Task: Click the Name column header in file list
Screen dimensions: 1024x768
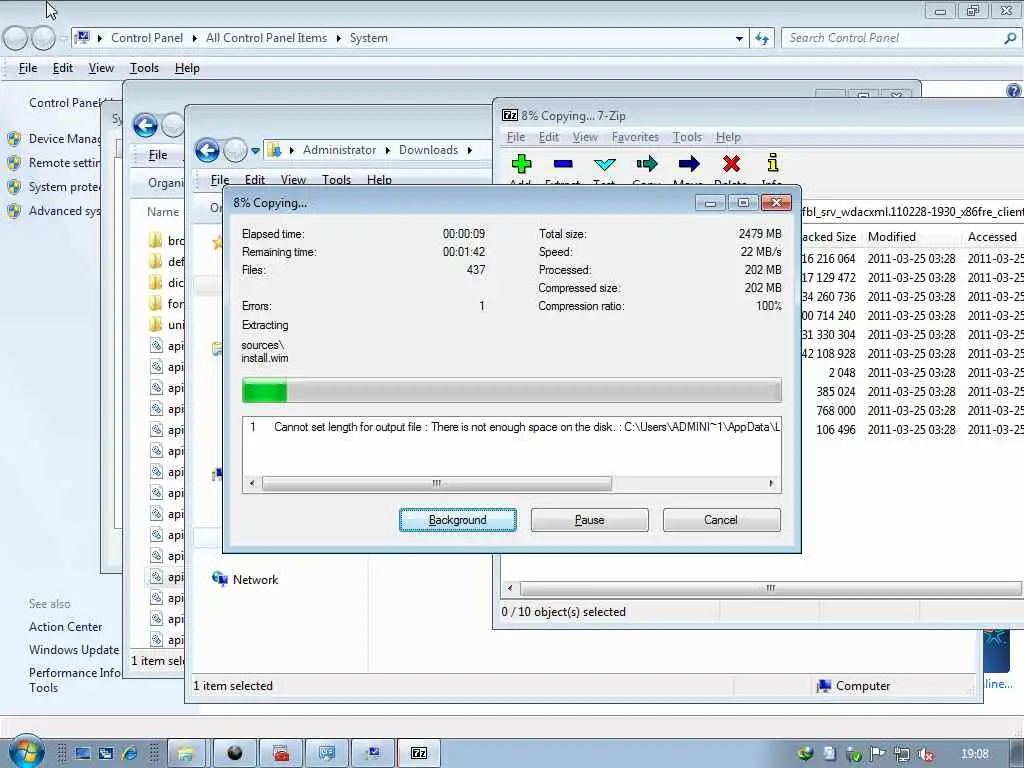Action: point(163,212)
